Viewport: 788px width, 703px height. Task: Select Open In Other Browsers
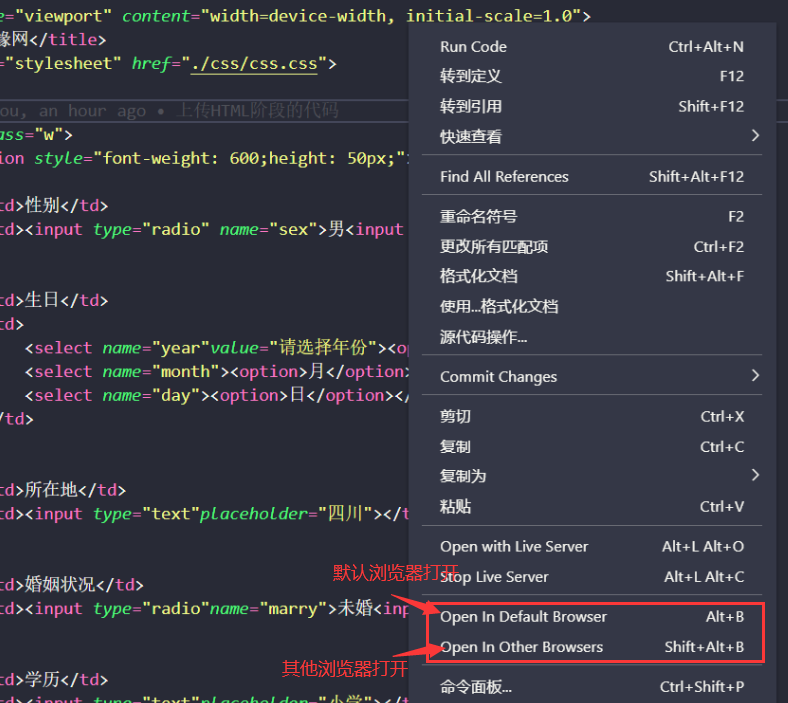[592, 647]
